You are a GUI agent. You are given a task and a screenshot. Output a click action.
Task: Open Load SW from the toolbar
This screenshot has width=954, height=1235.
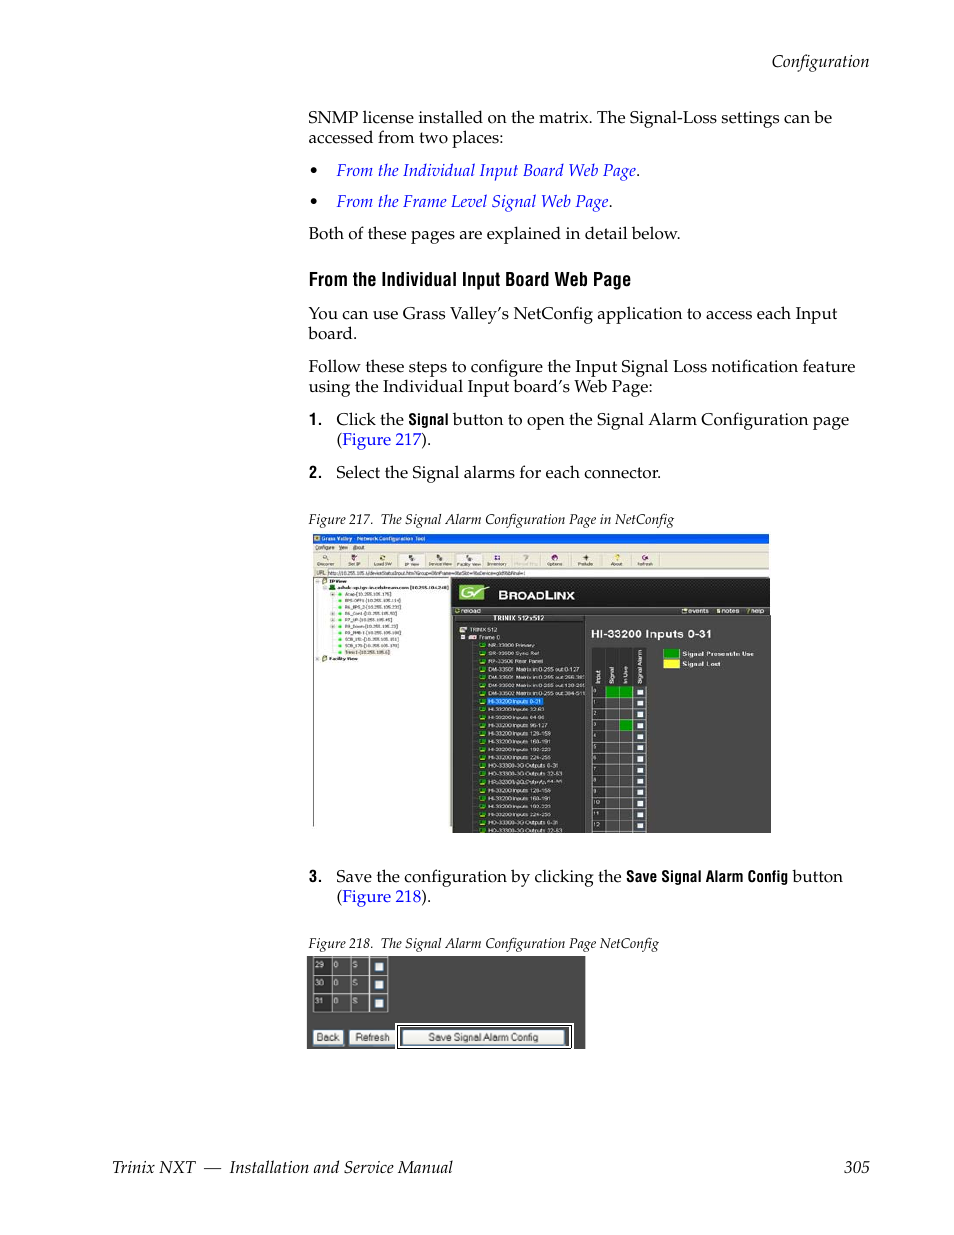tap(381, 561)
